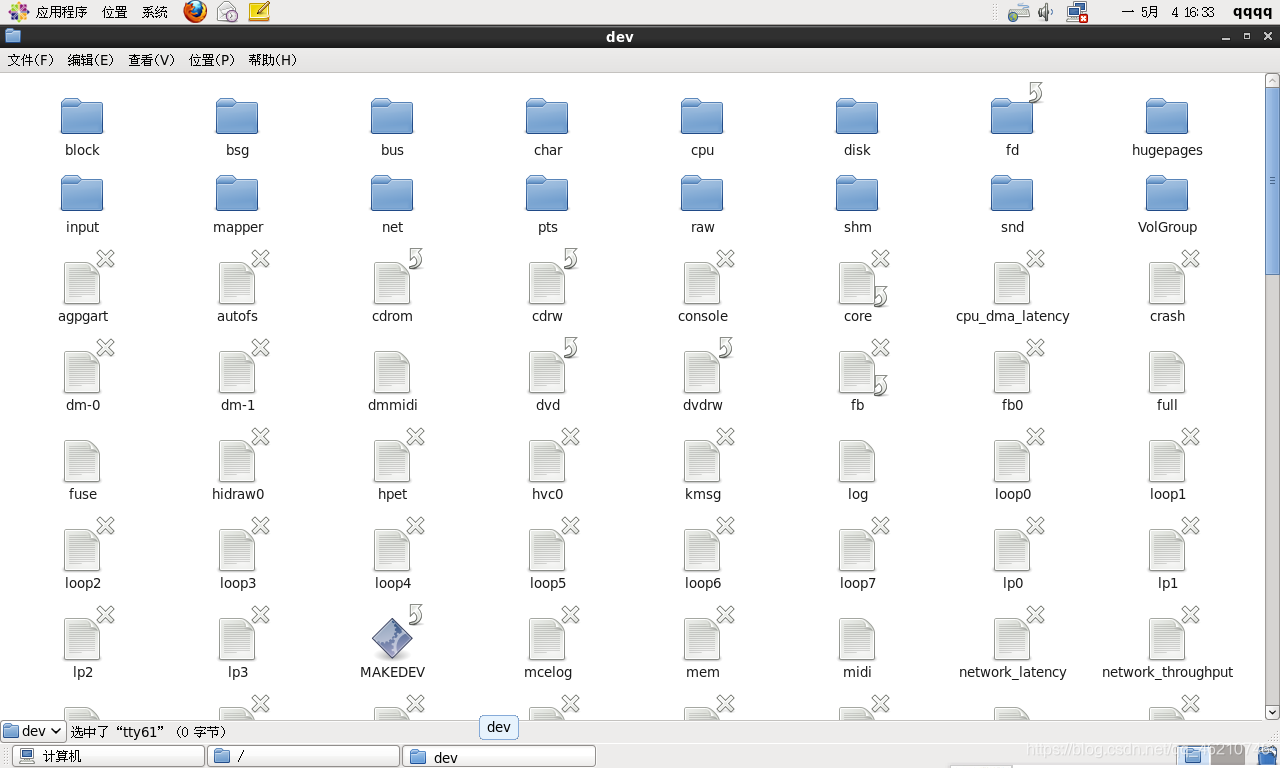Select the dmmidi file icon
Image resolution: width=1280 pixels, height=768 pixels.
(x=392, y=372)
